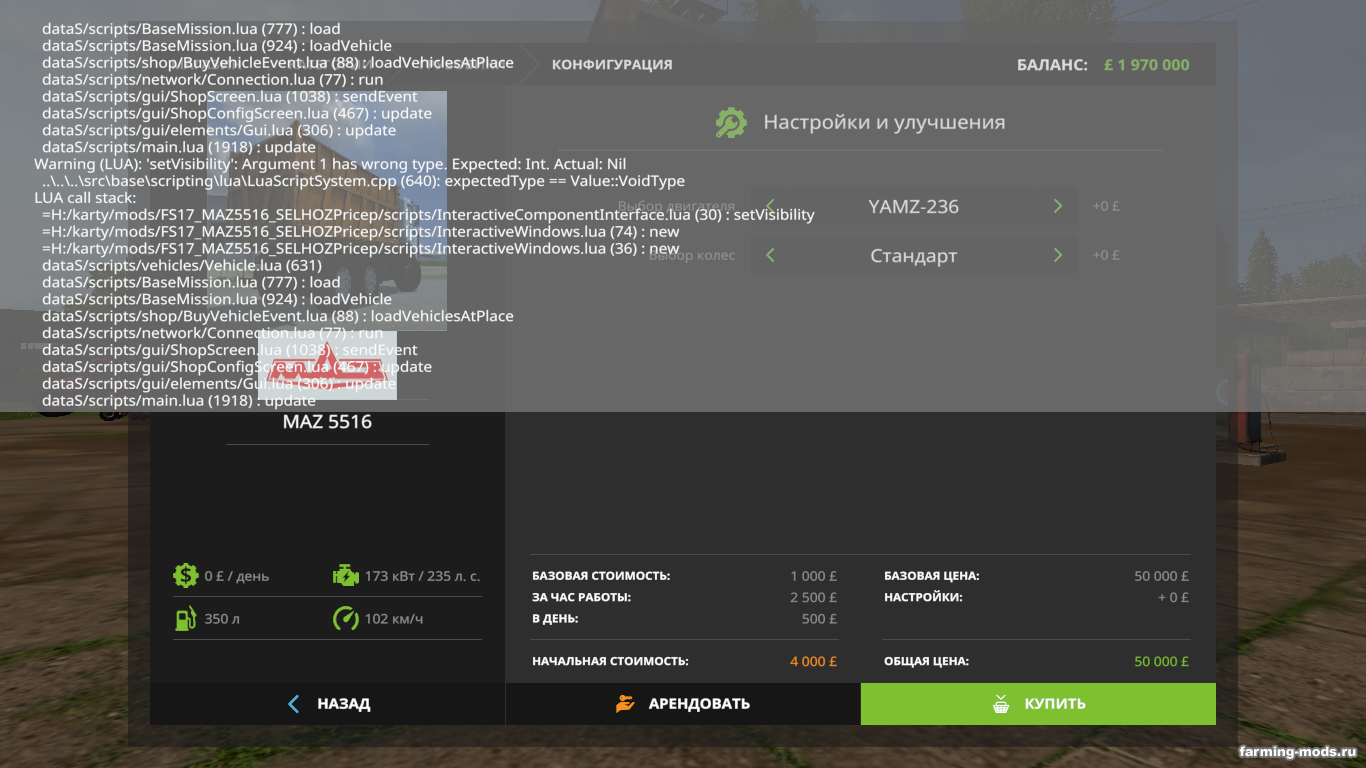
Task: Click the daily upkeep dollar icon
Action: coord(185,576)
